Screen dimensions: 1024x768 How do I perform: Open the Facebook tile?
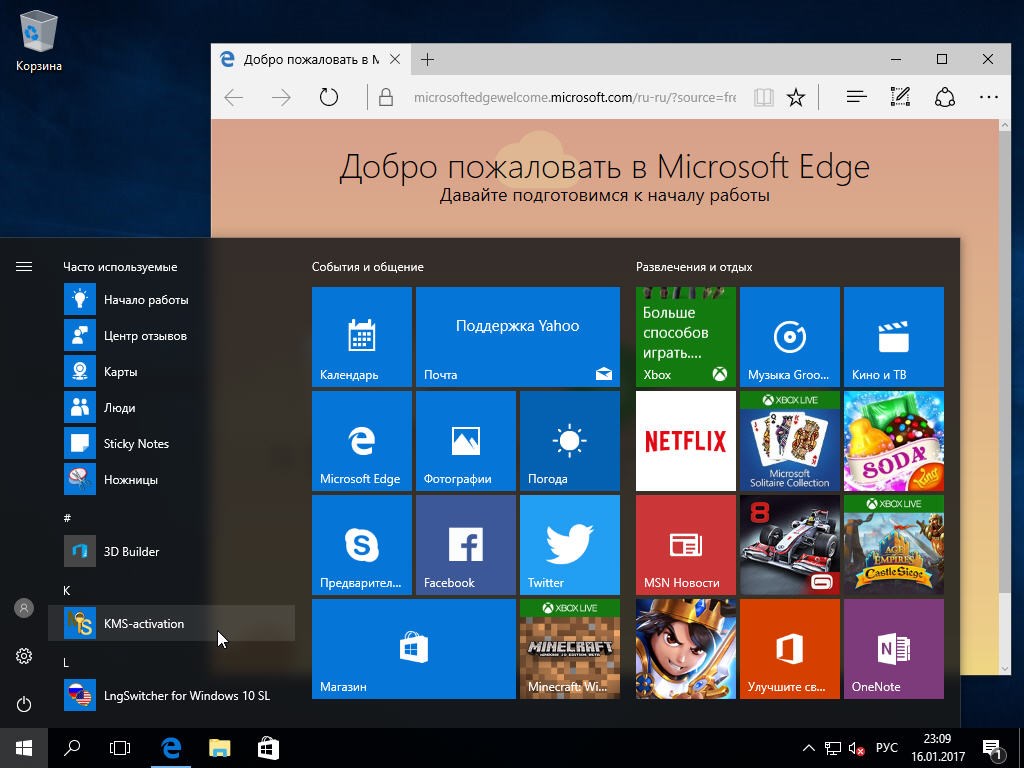pos(466,545)
